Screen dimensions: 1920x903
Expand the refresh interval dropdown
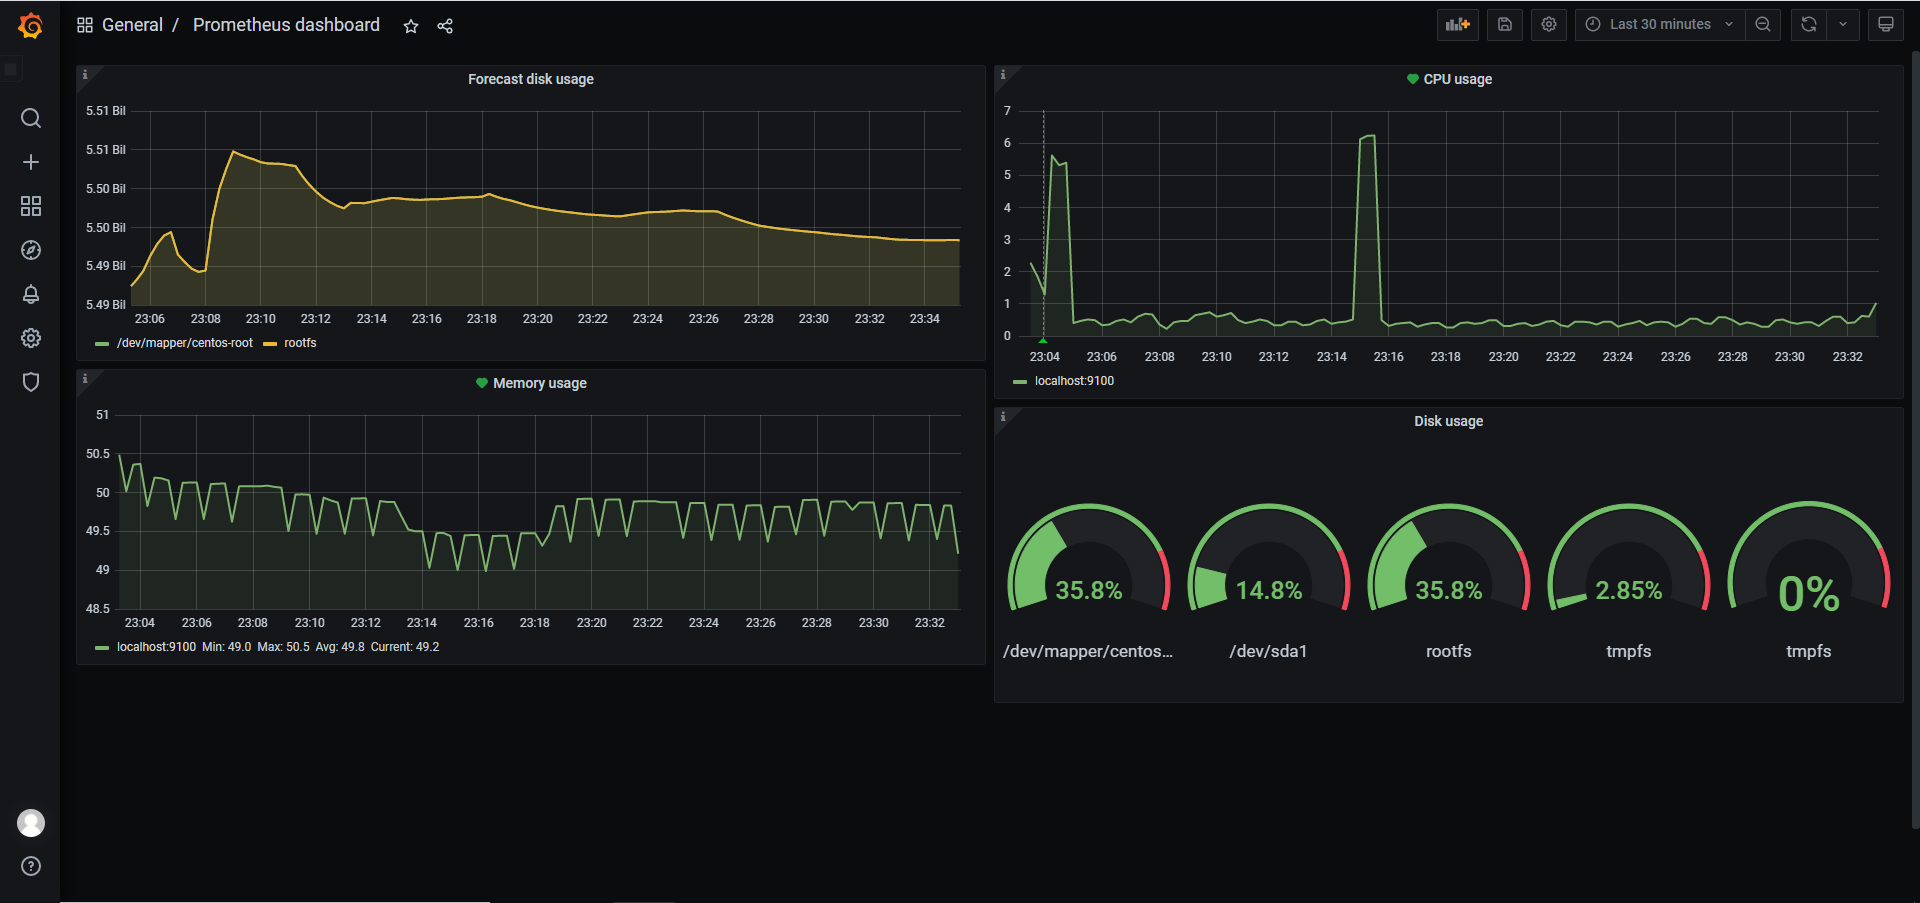click(1843, 25)
